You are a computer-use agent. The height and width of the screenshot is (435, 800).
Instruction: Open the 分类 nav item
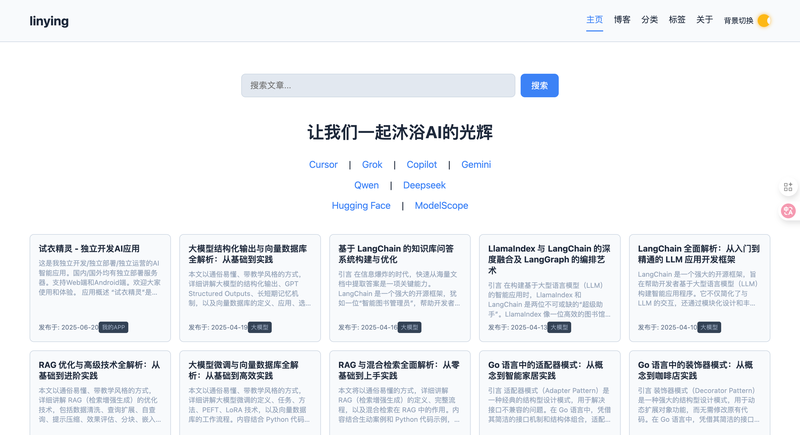click(x=649, y=20)
